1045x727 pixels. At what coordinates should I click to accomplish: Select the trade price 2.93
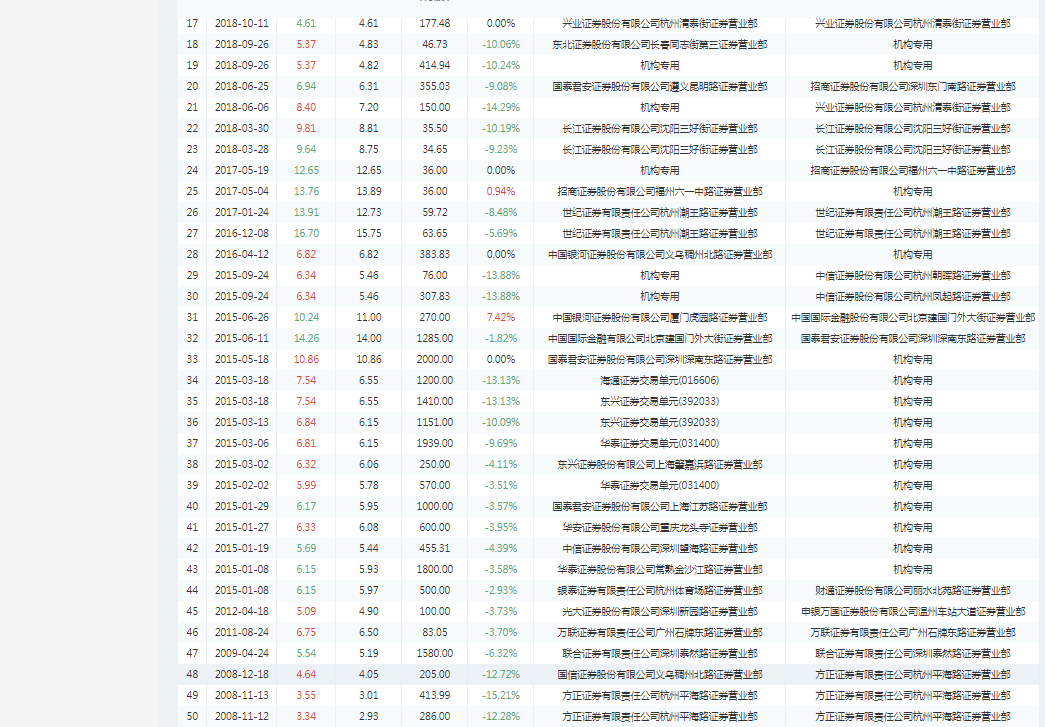369,716
